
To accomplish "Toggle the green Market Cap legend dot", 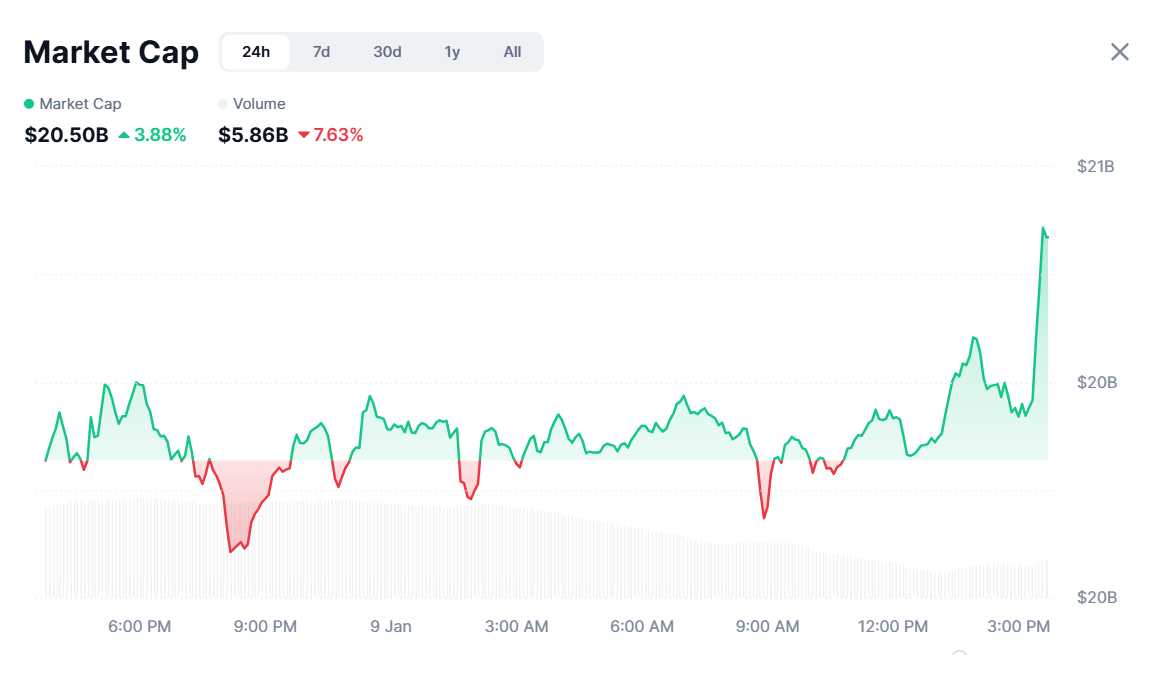I will point(29,104).
